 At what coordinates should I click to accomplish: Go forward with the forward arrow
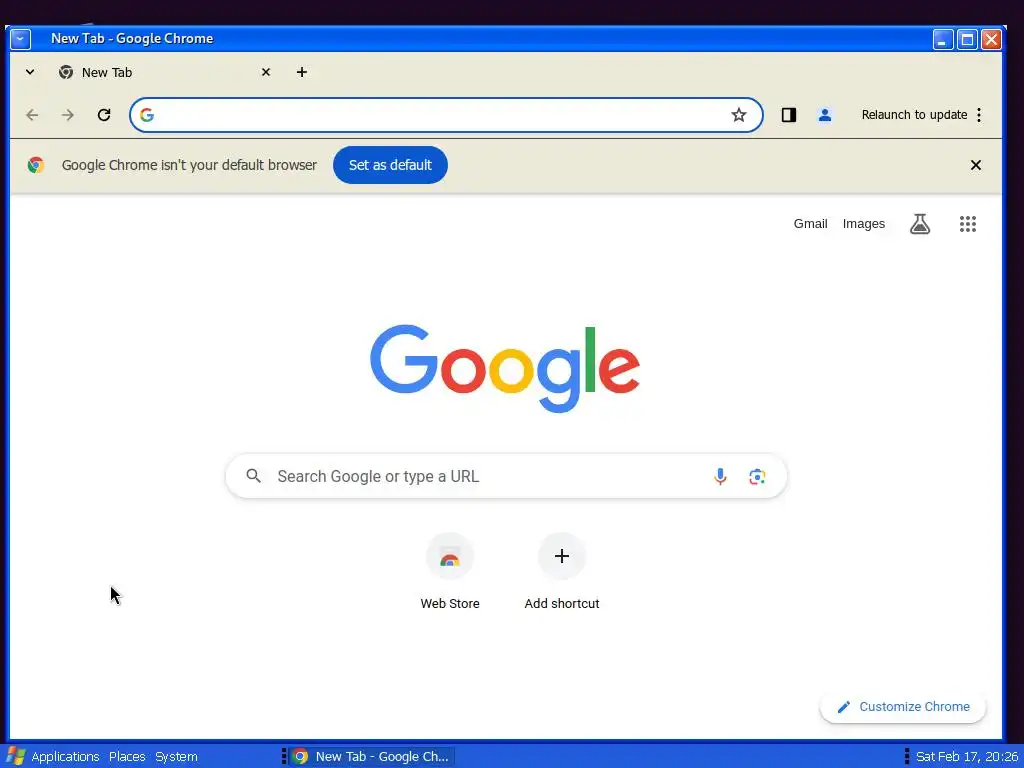(68, 115)
